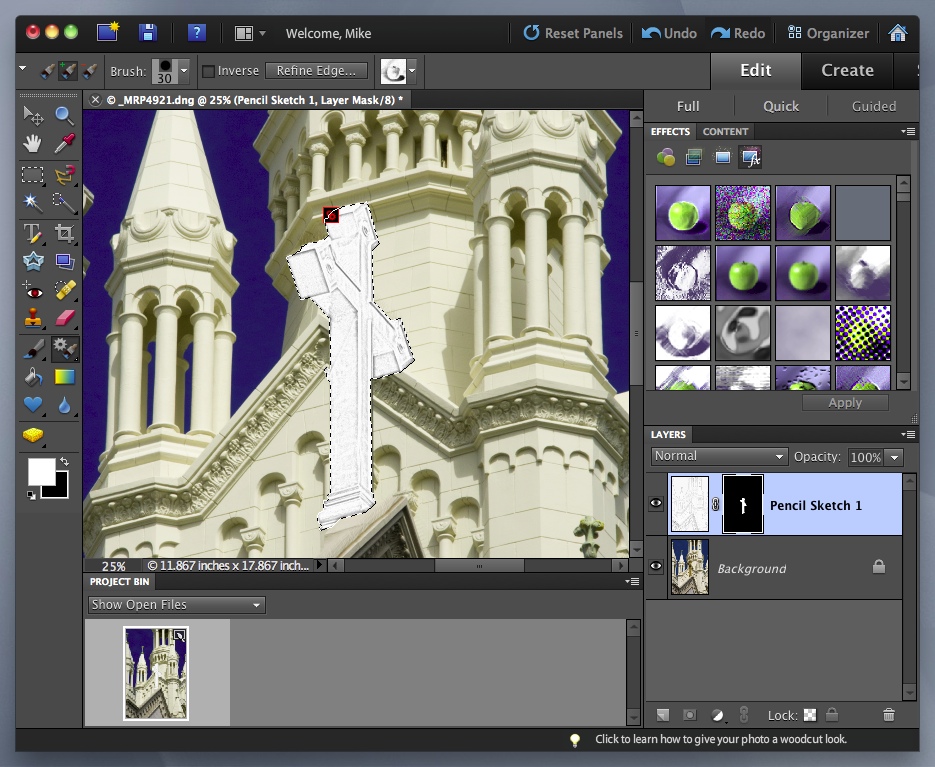This screenshot has height=767, width=935.
Task: Switch to Quick edit mode tab
Action: pos(781,106)
